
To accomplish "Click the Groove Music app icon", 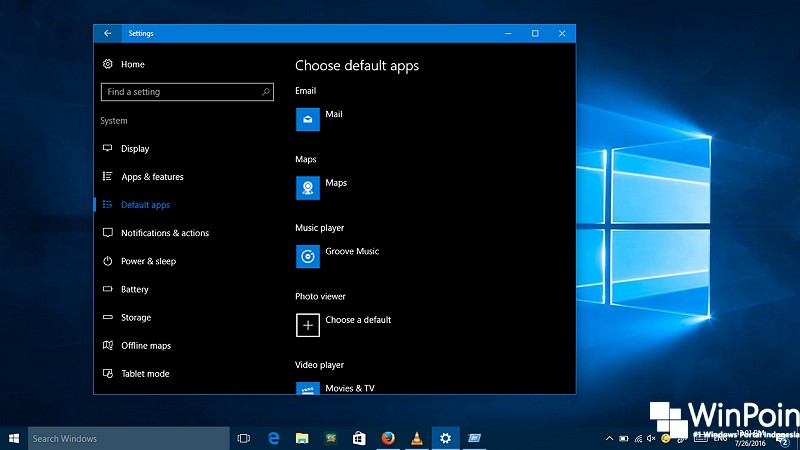I will (x=308, y=256).
